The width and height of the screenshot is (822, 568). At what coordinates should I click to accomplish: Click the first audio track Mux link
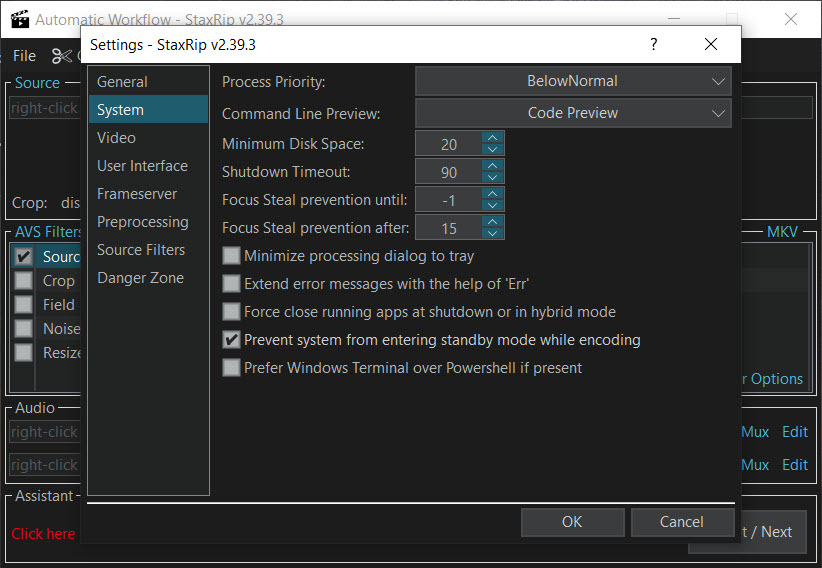[755, 432]
